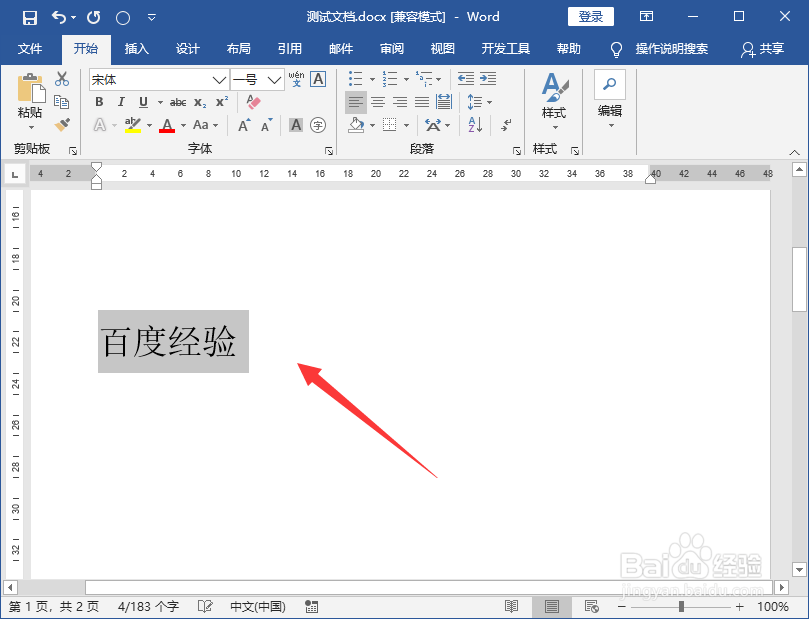Toggle Superscript formatting
This screenshot has height=619, width=809.
222,102
